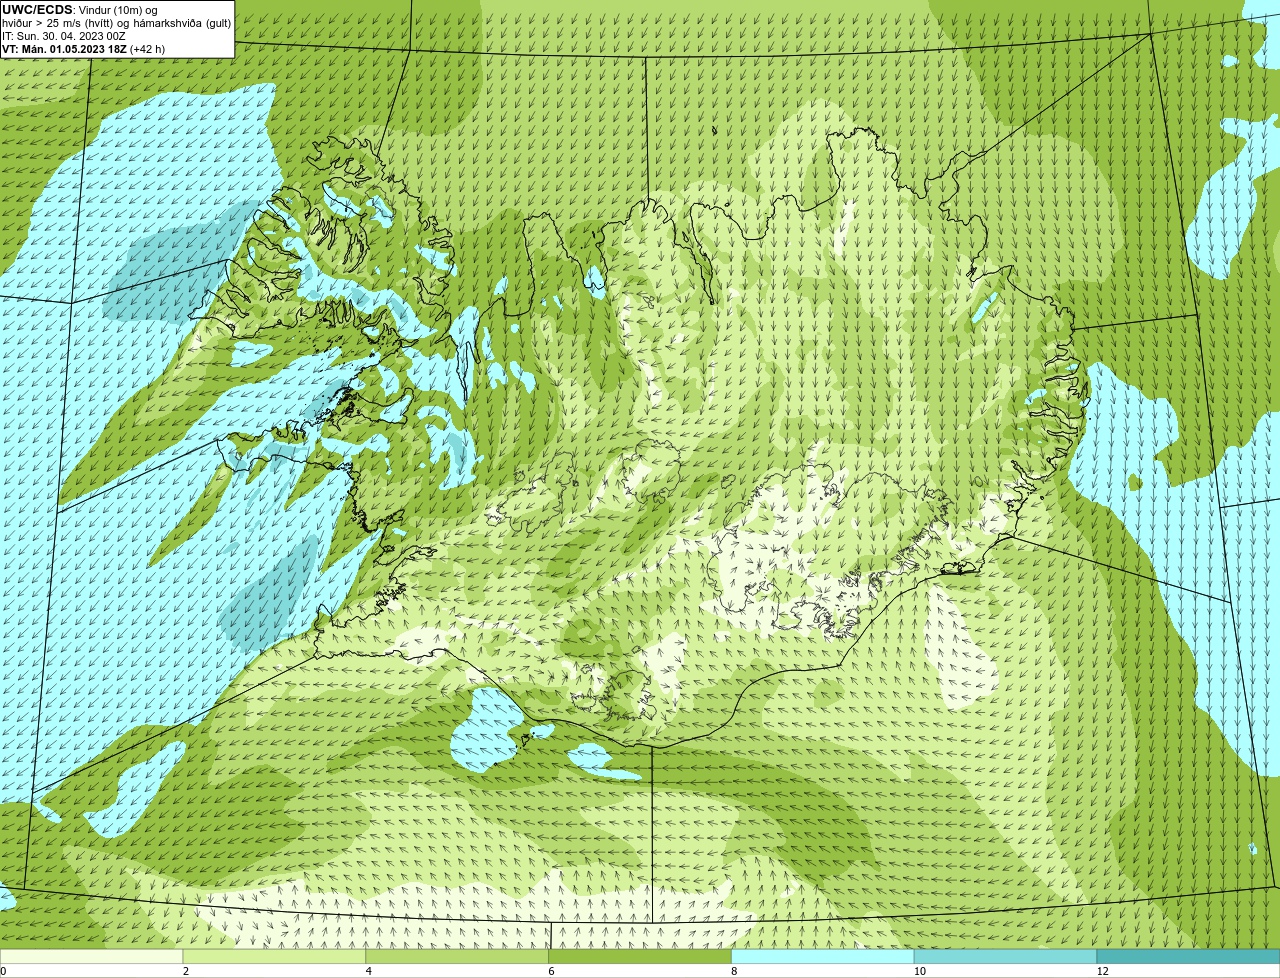Click the "IT: Sun. 30. 04. 2023 00Z" line
1280x978 pixels.
[64, 35]
